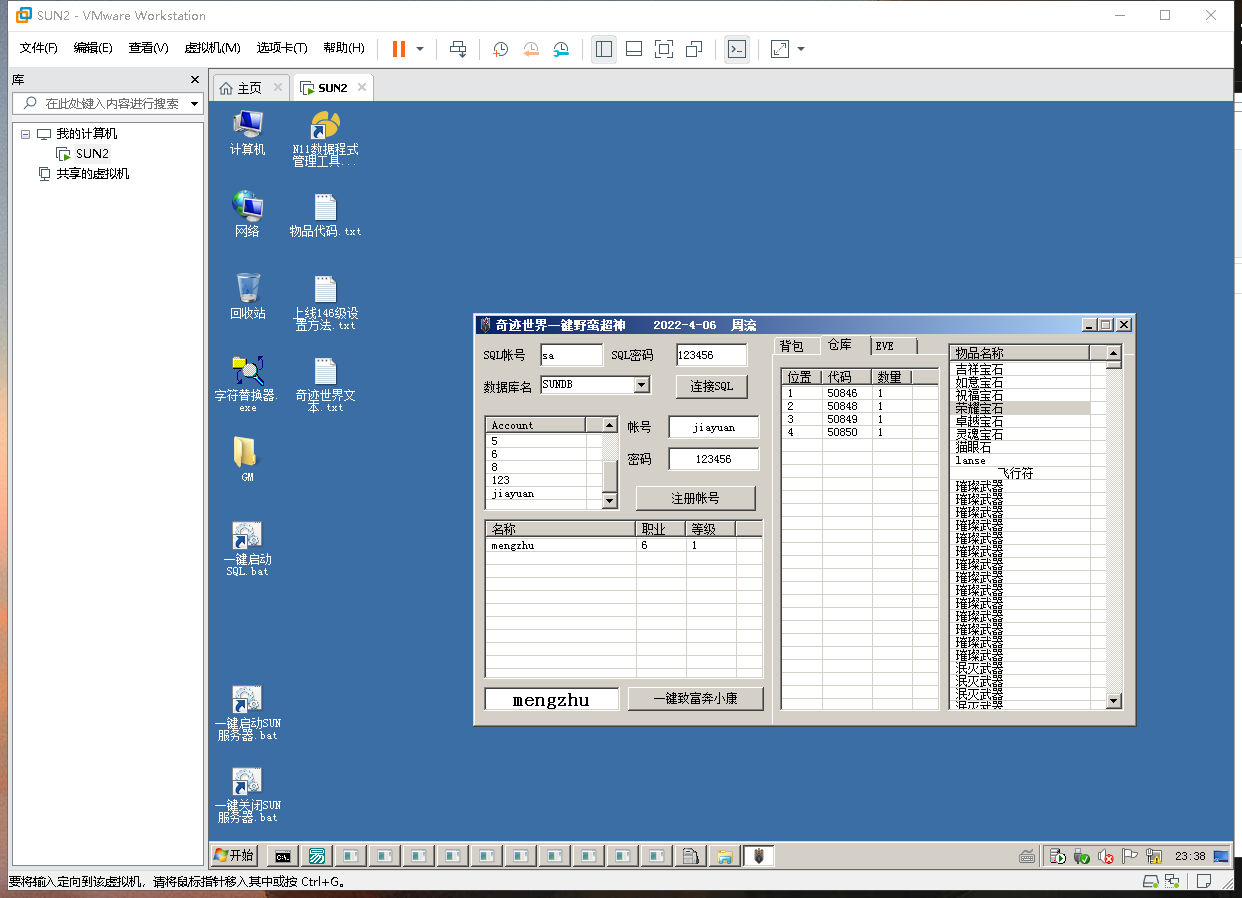Image resolution: width=1242 pixels, height=898 pixels.
Task: Click the SQL密码 input field
Action: coord(711,355)
